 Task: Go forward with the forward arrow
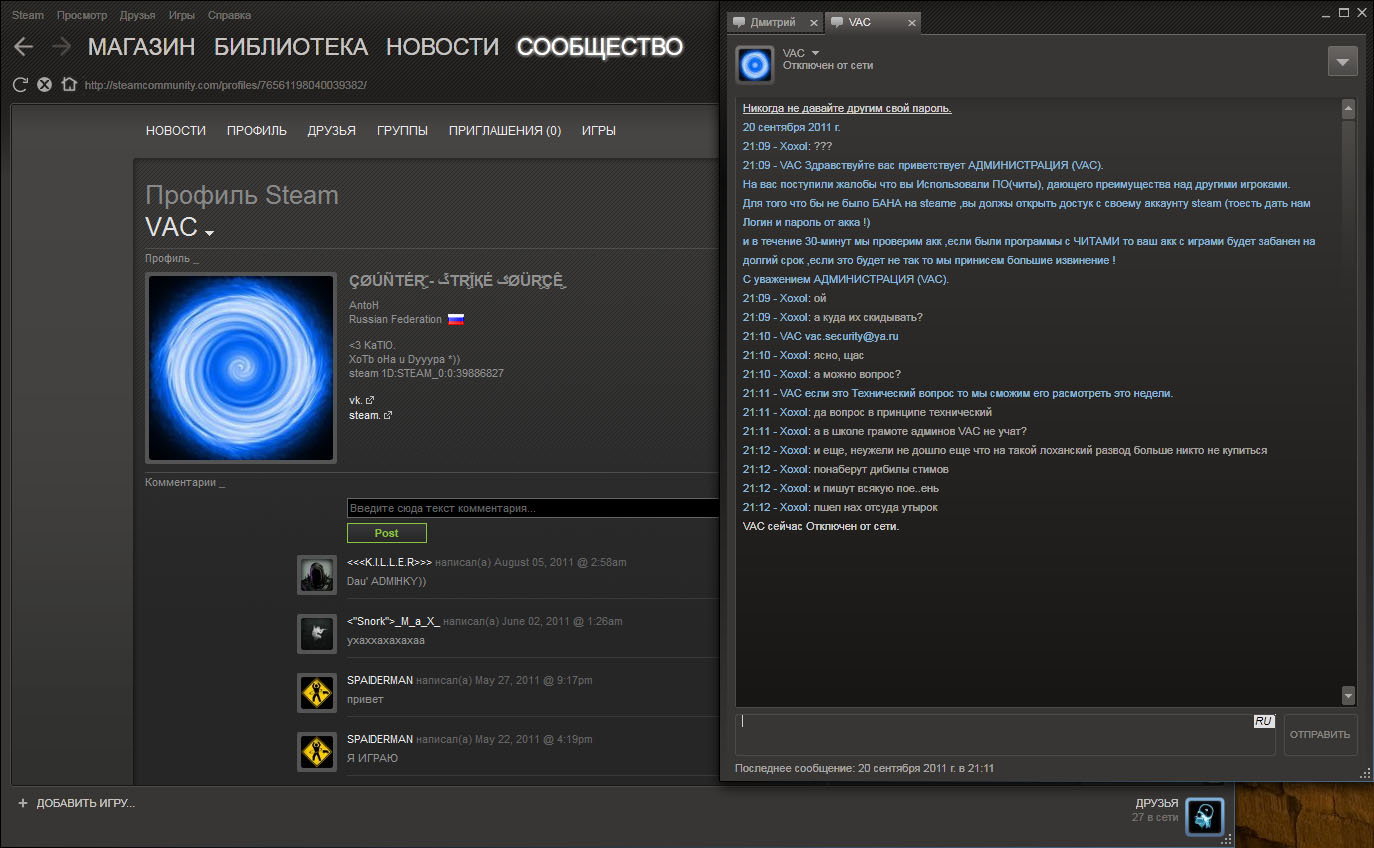(x=61, y=46)
